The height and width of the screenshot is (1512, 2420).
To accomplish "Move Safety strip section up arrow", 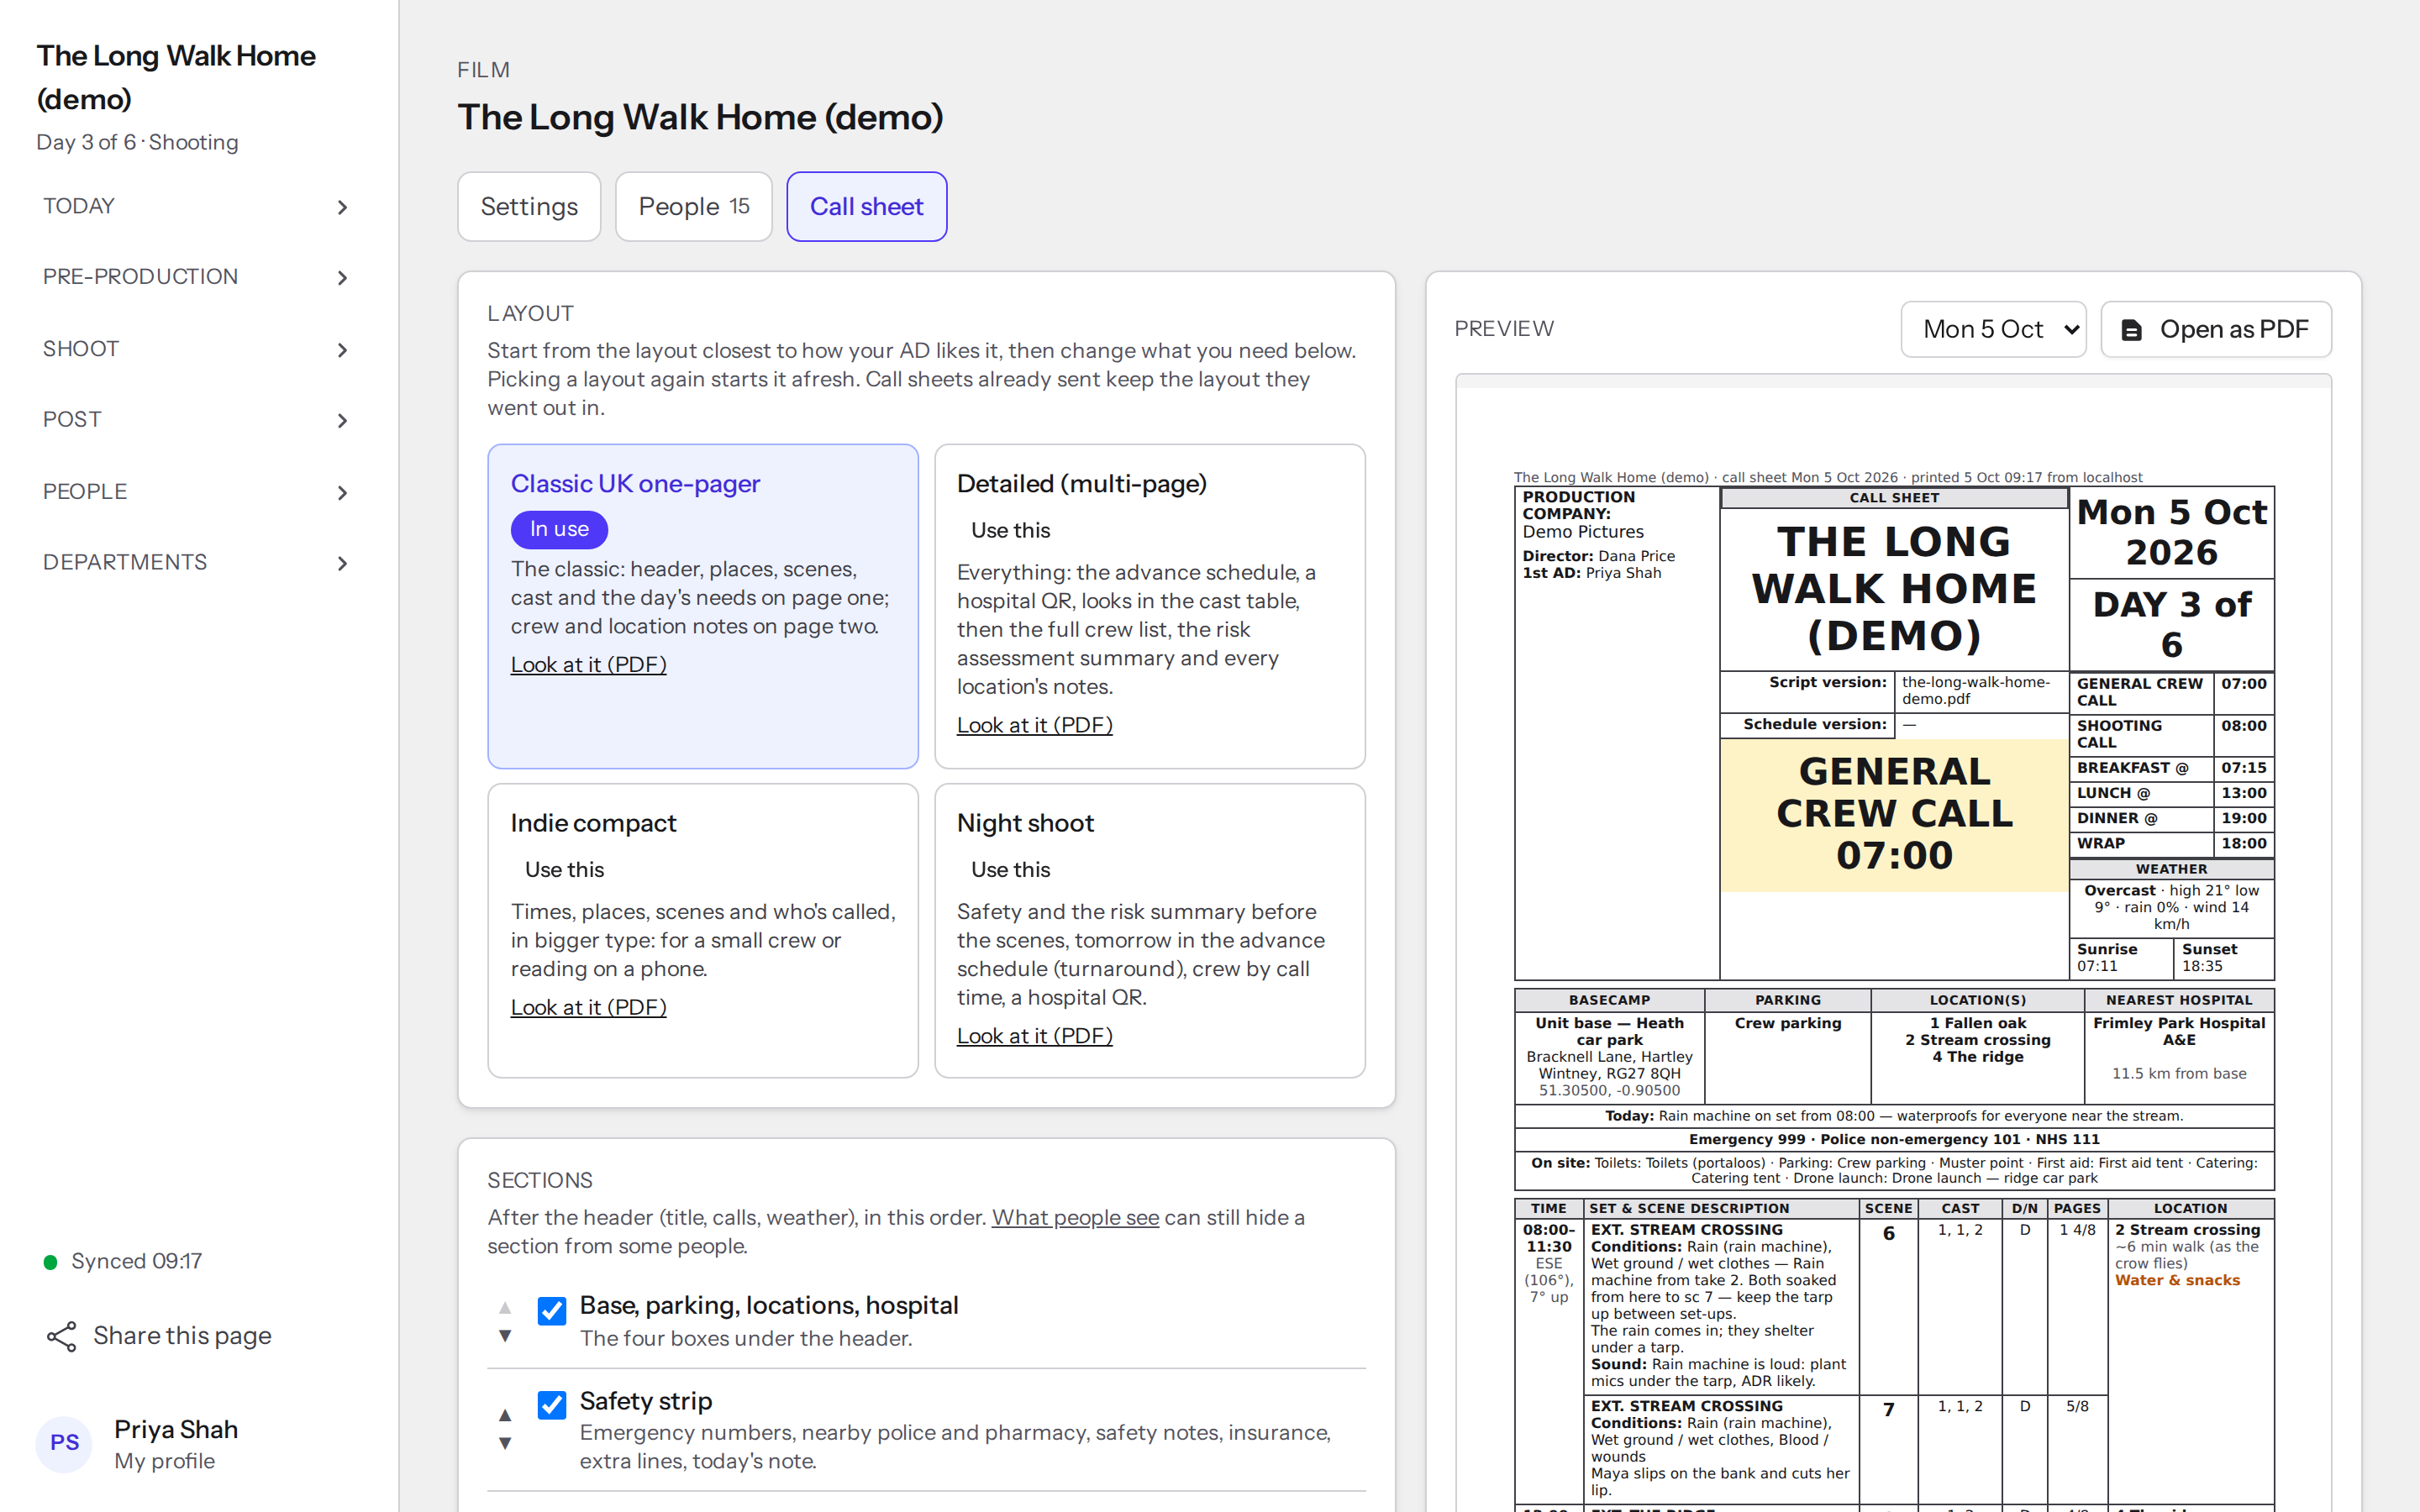I will coord(505,1415).
